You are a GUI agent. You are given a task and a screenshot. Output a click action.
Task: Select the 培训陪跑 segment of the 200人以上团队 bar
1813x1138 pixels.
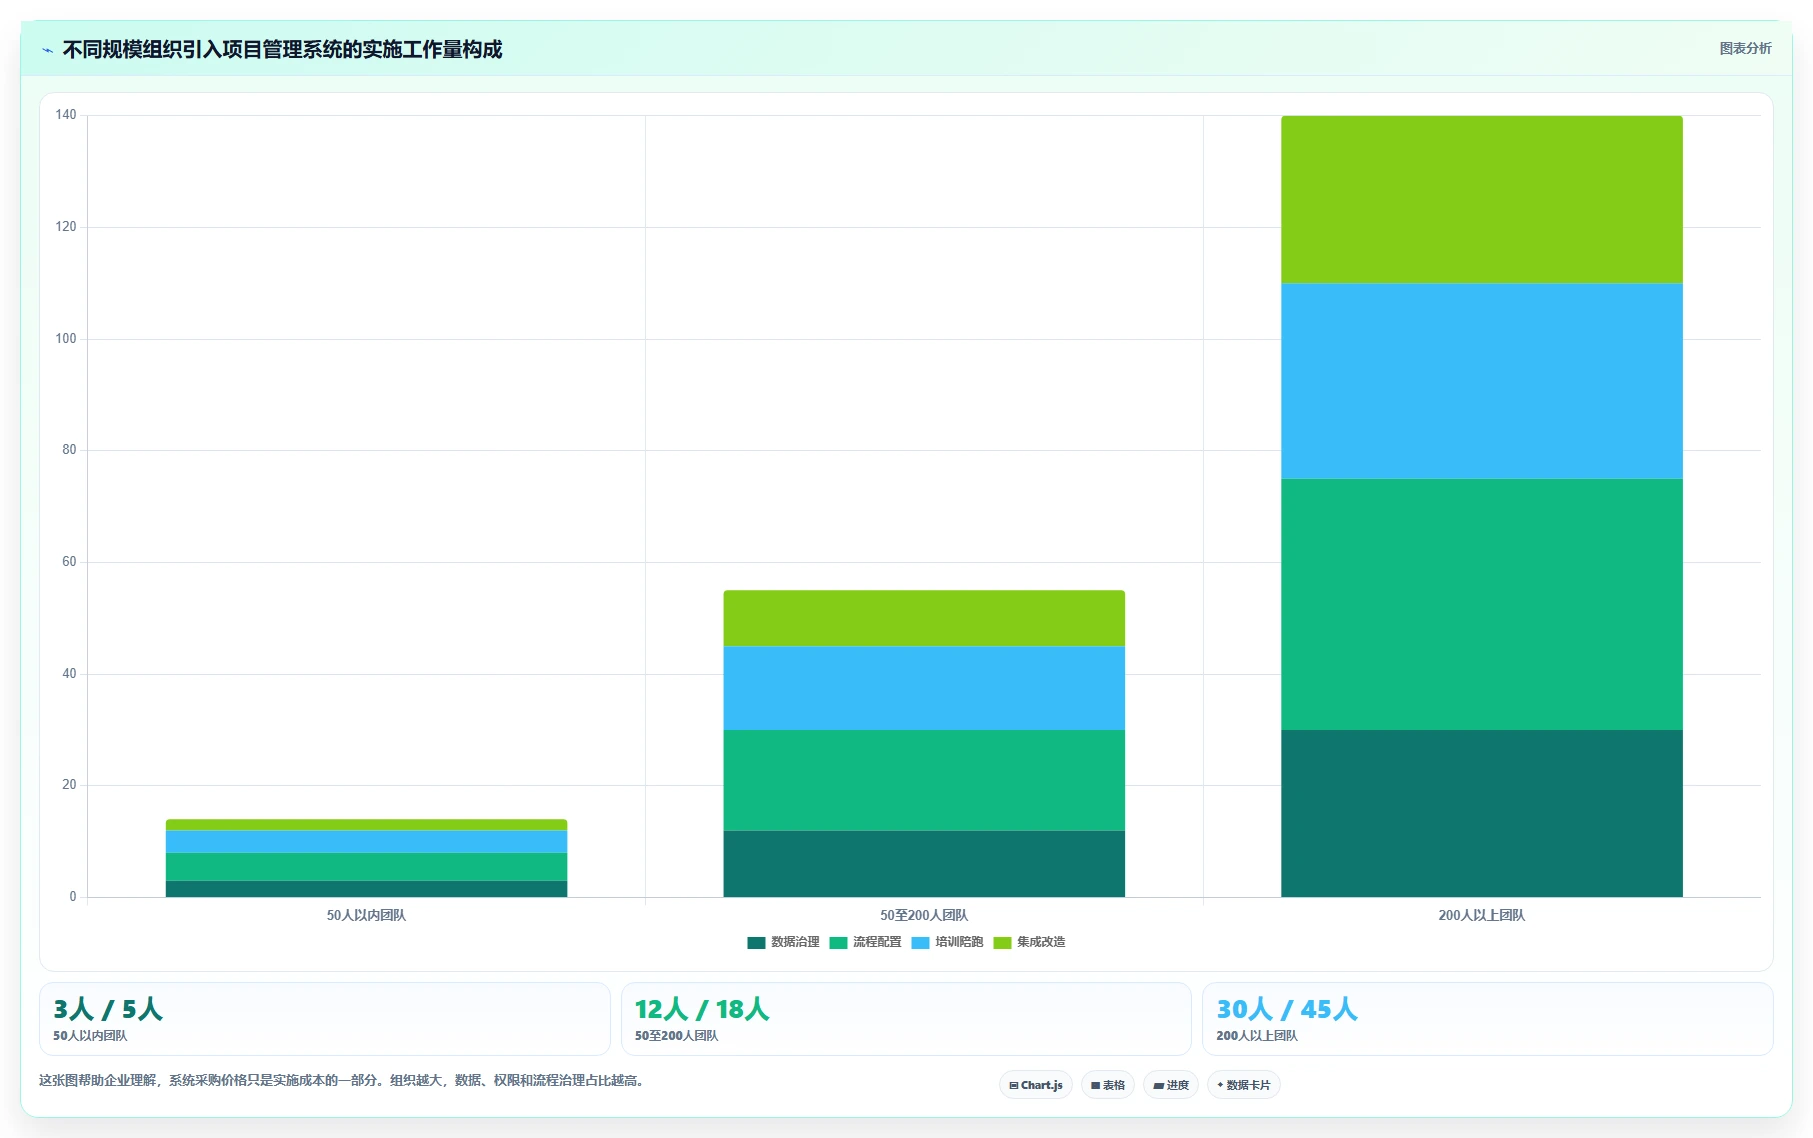pyautogui.click(x=1481, y=381)
